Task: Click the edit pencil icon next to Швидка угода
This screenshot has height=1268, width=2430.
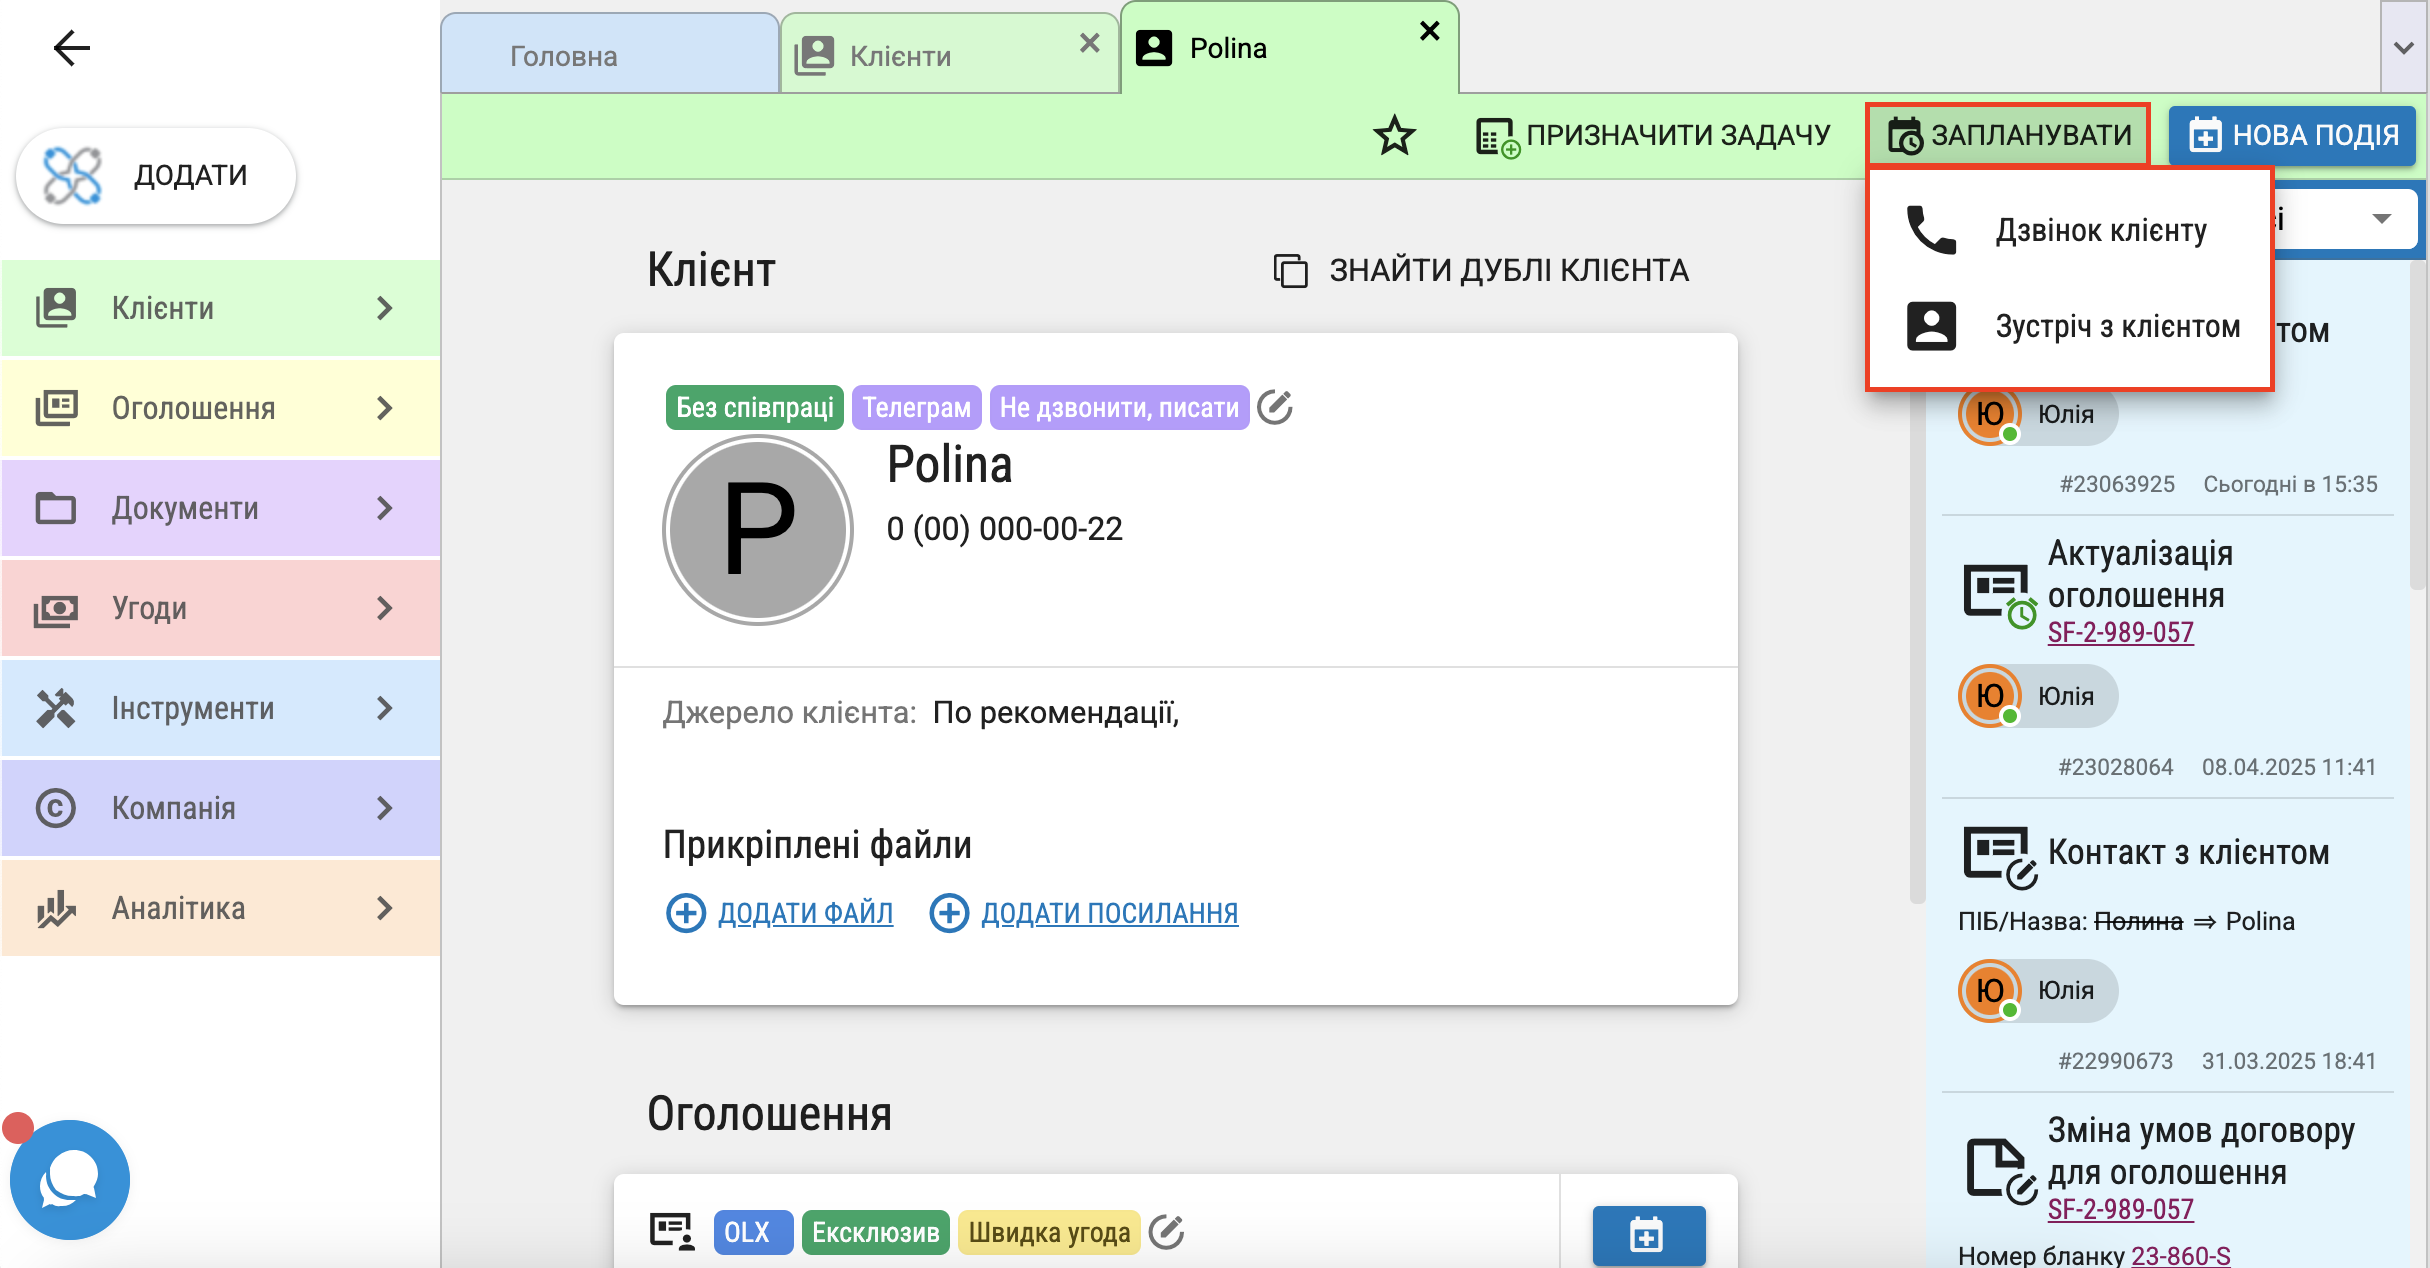Action: 1166,1232
